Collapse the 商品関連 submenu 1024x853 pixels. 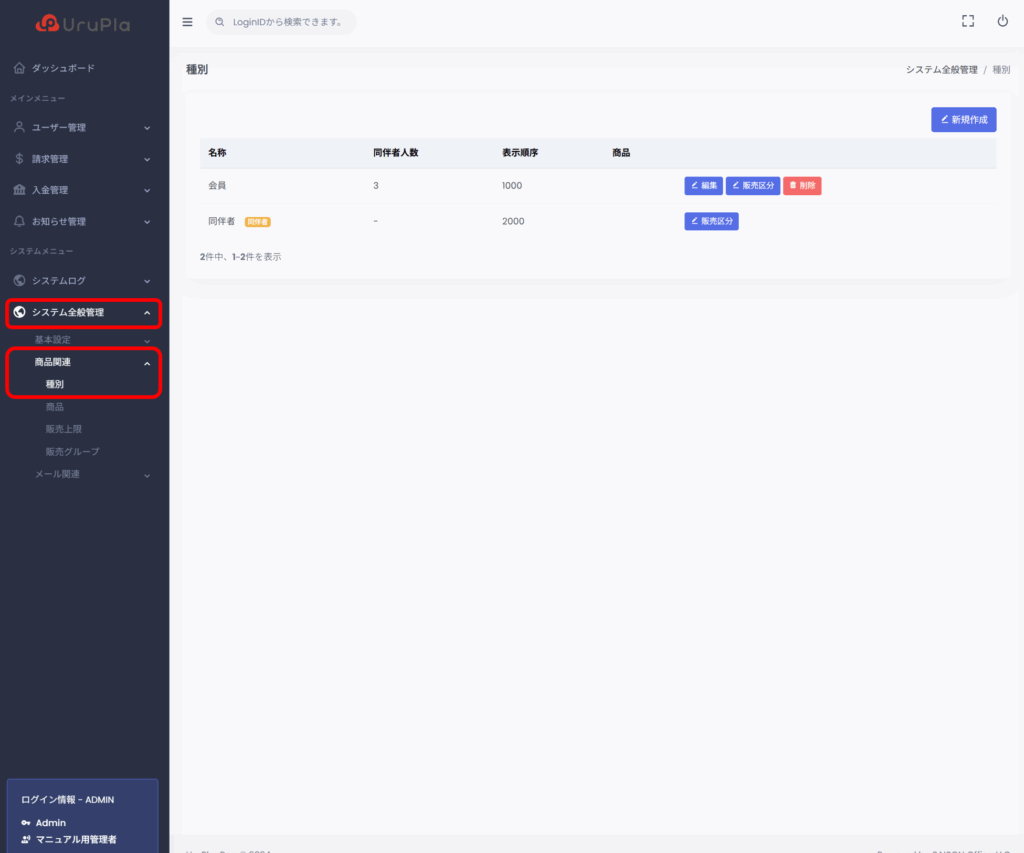pos(147,363)
